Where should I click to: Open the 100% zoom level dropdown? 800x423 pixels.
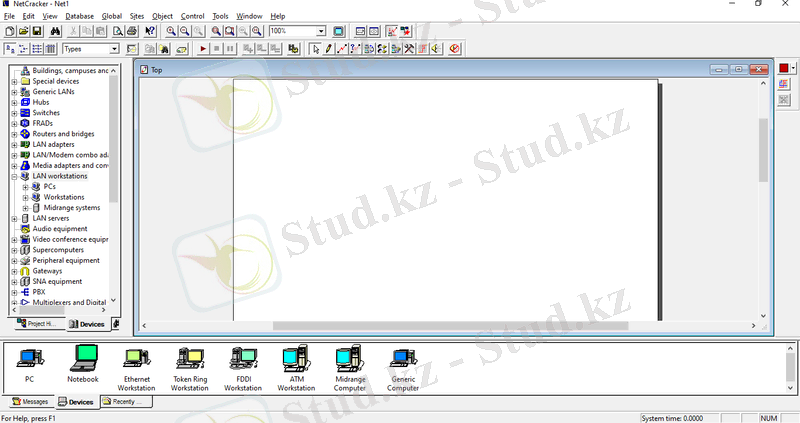(321, 31)
